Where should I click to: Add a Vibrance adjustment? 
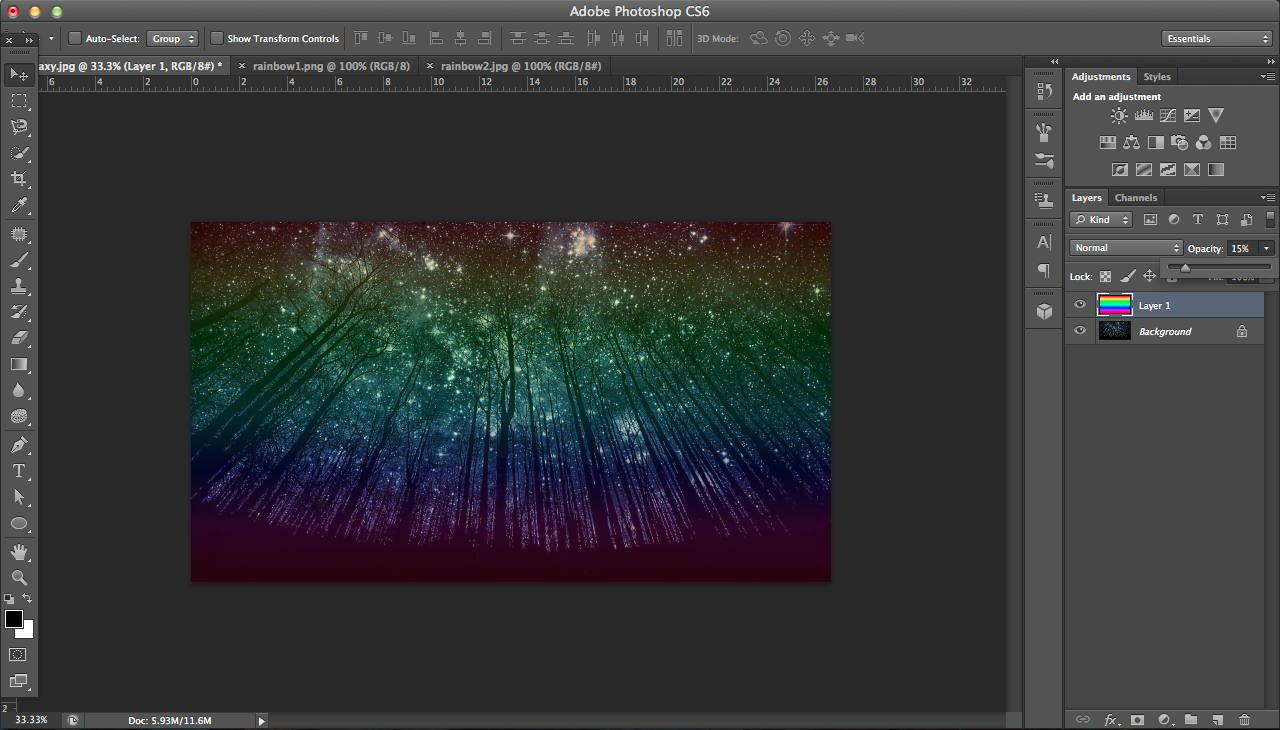point(1216,116)
